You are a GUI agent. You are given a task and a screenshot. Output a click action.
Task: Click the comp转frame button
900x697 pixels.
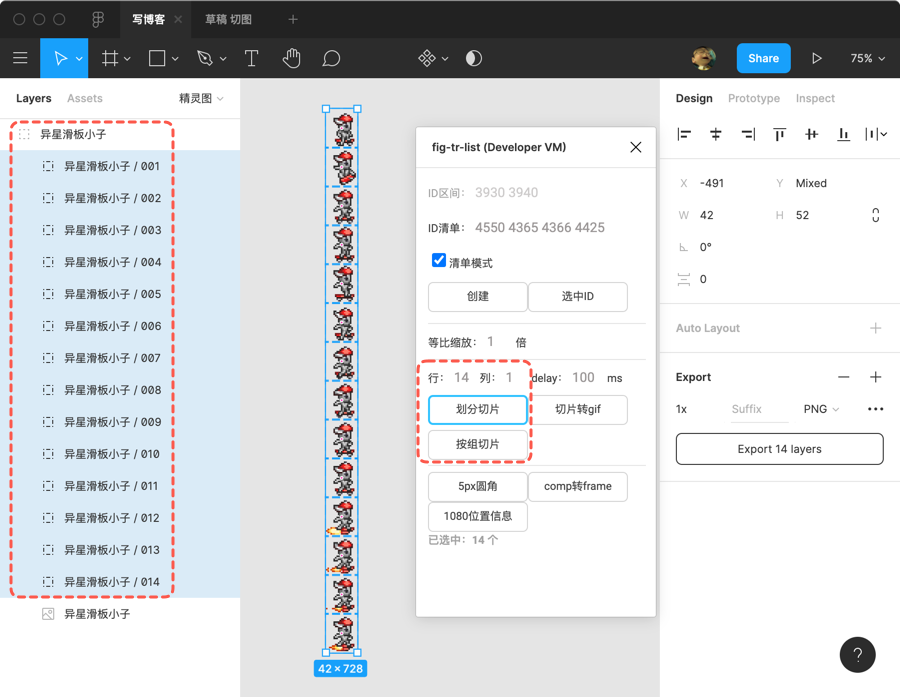577,486
